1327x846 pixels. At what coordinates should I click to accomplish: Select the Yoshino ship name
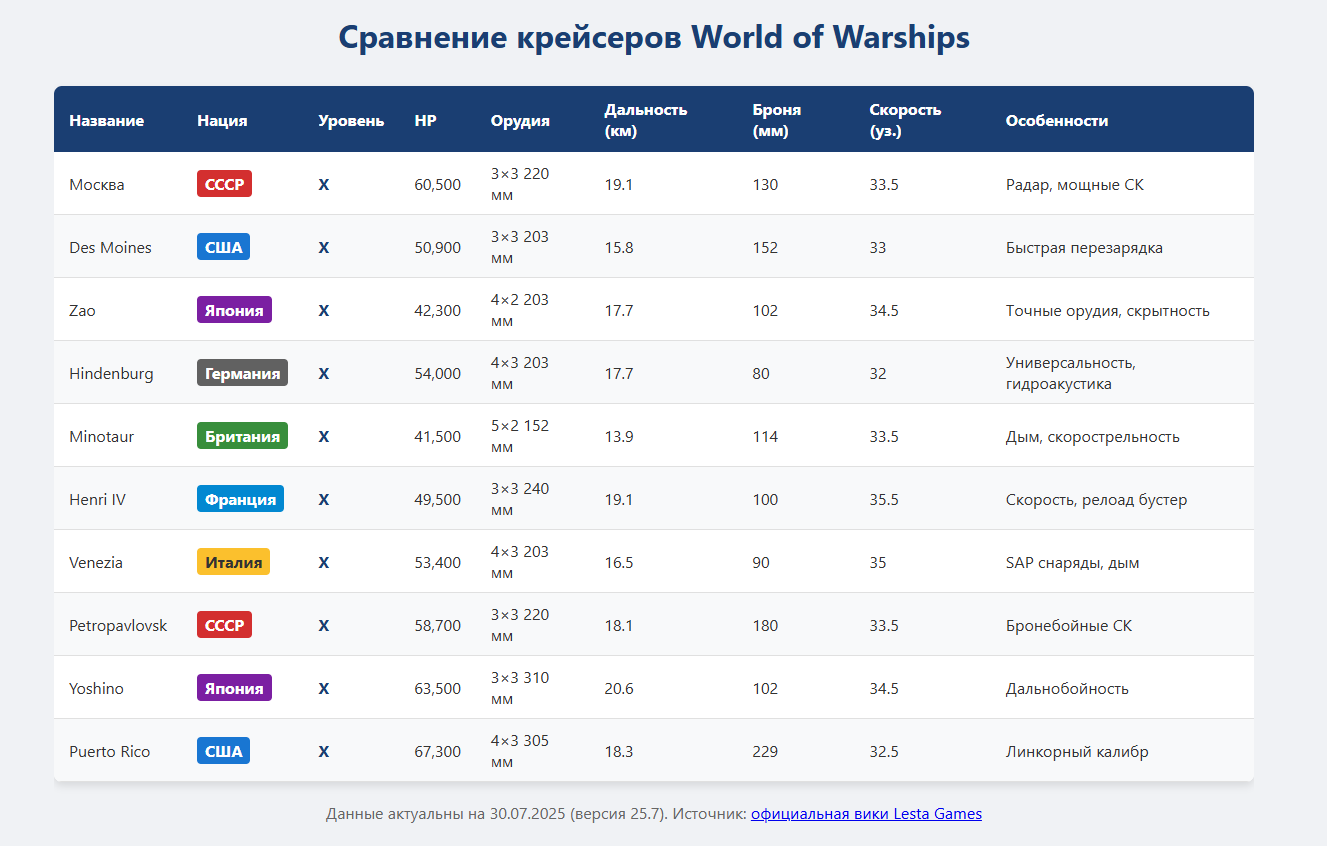[x=96, y=688]
